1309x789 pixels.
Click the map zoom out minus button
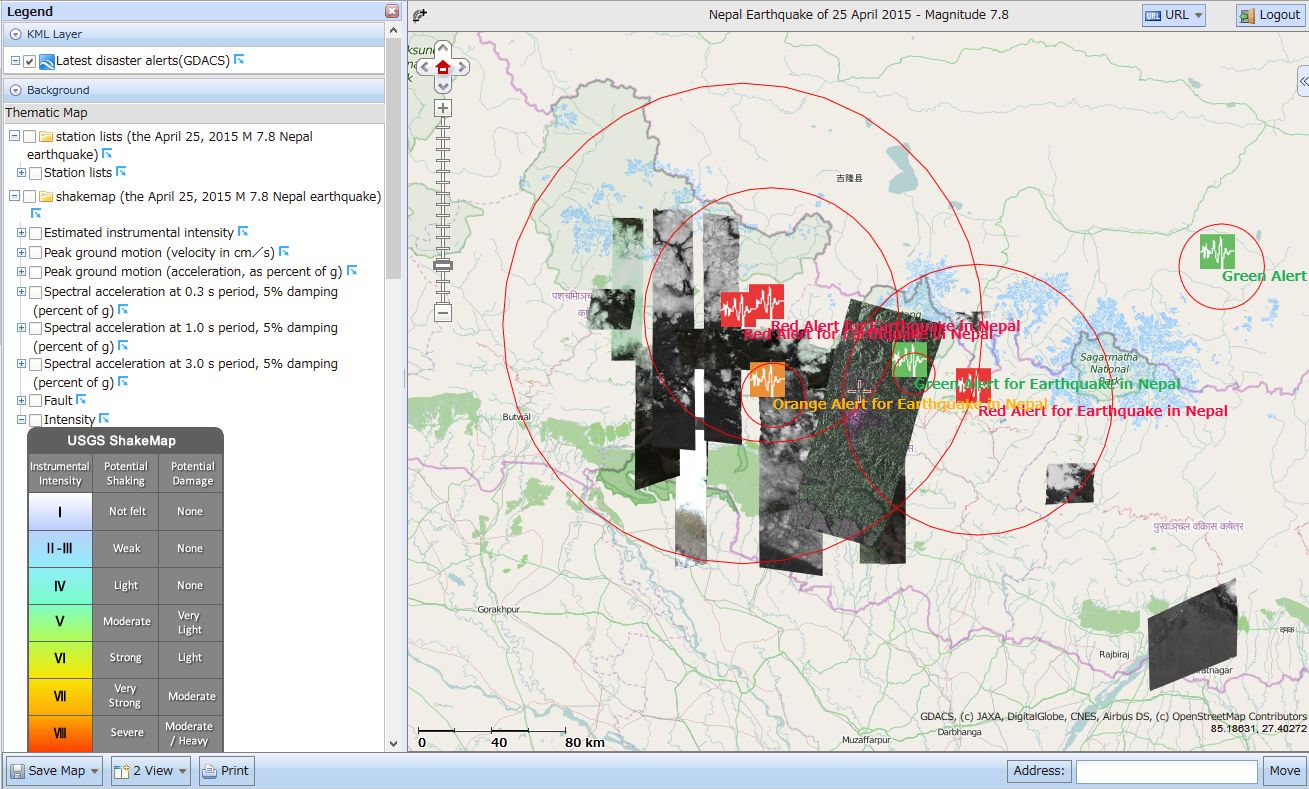(x=443, y=312)
